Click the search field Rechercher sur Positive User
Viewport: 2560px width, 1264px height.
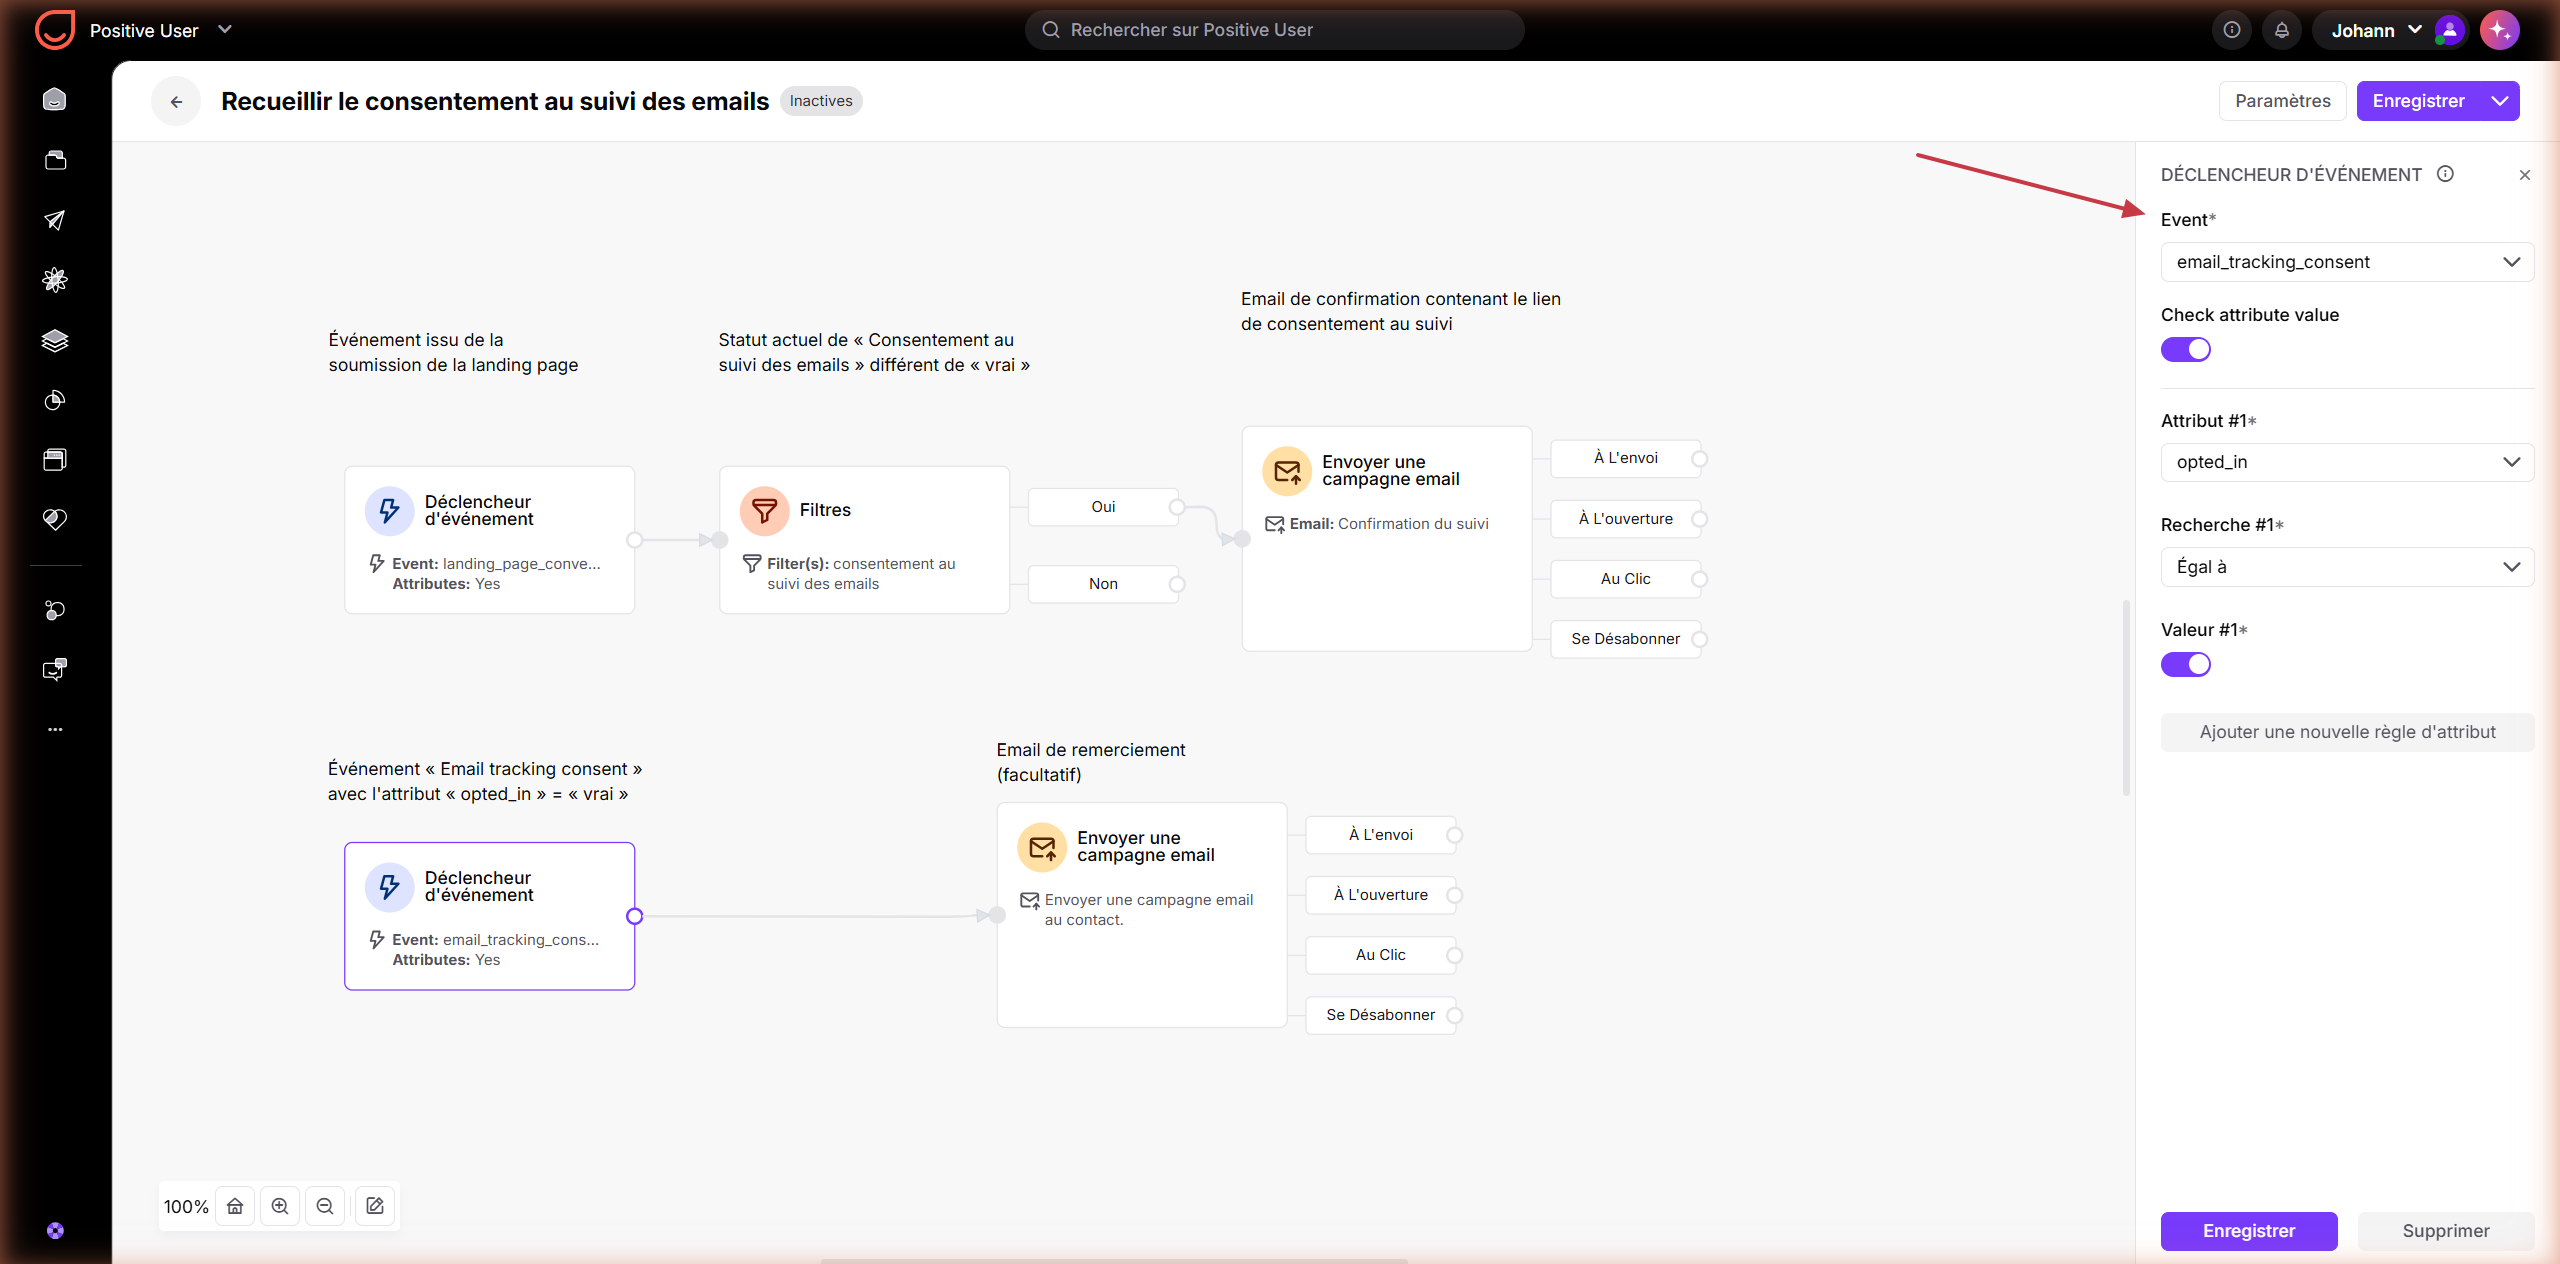tap(1274, 30)
